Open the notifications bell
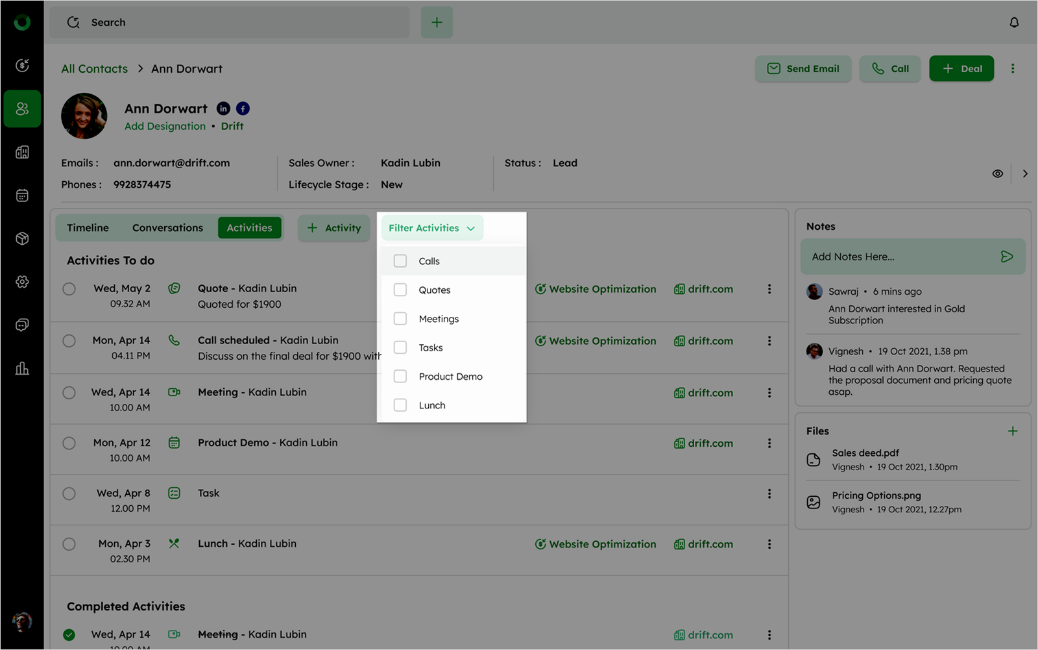Viewport: 1038px width, 650px height. (x=1014, y=23)
